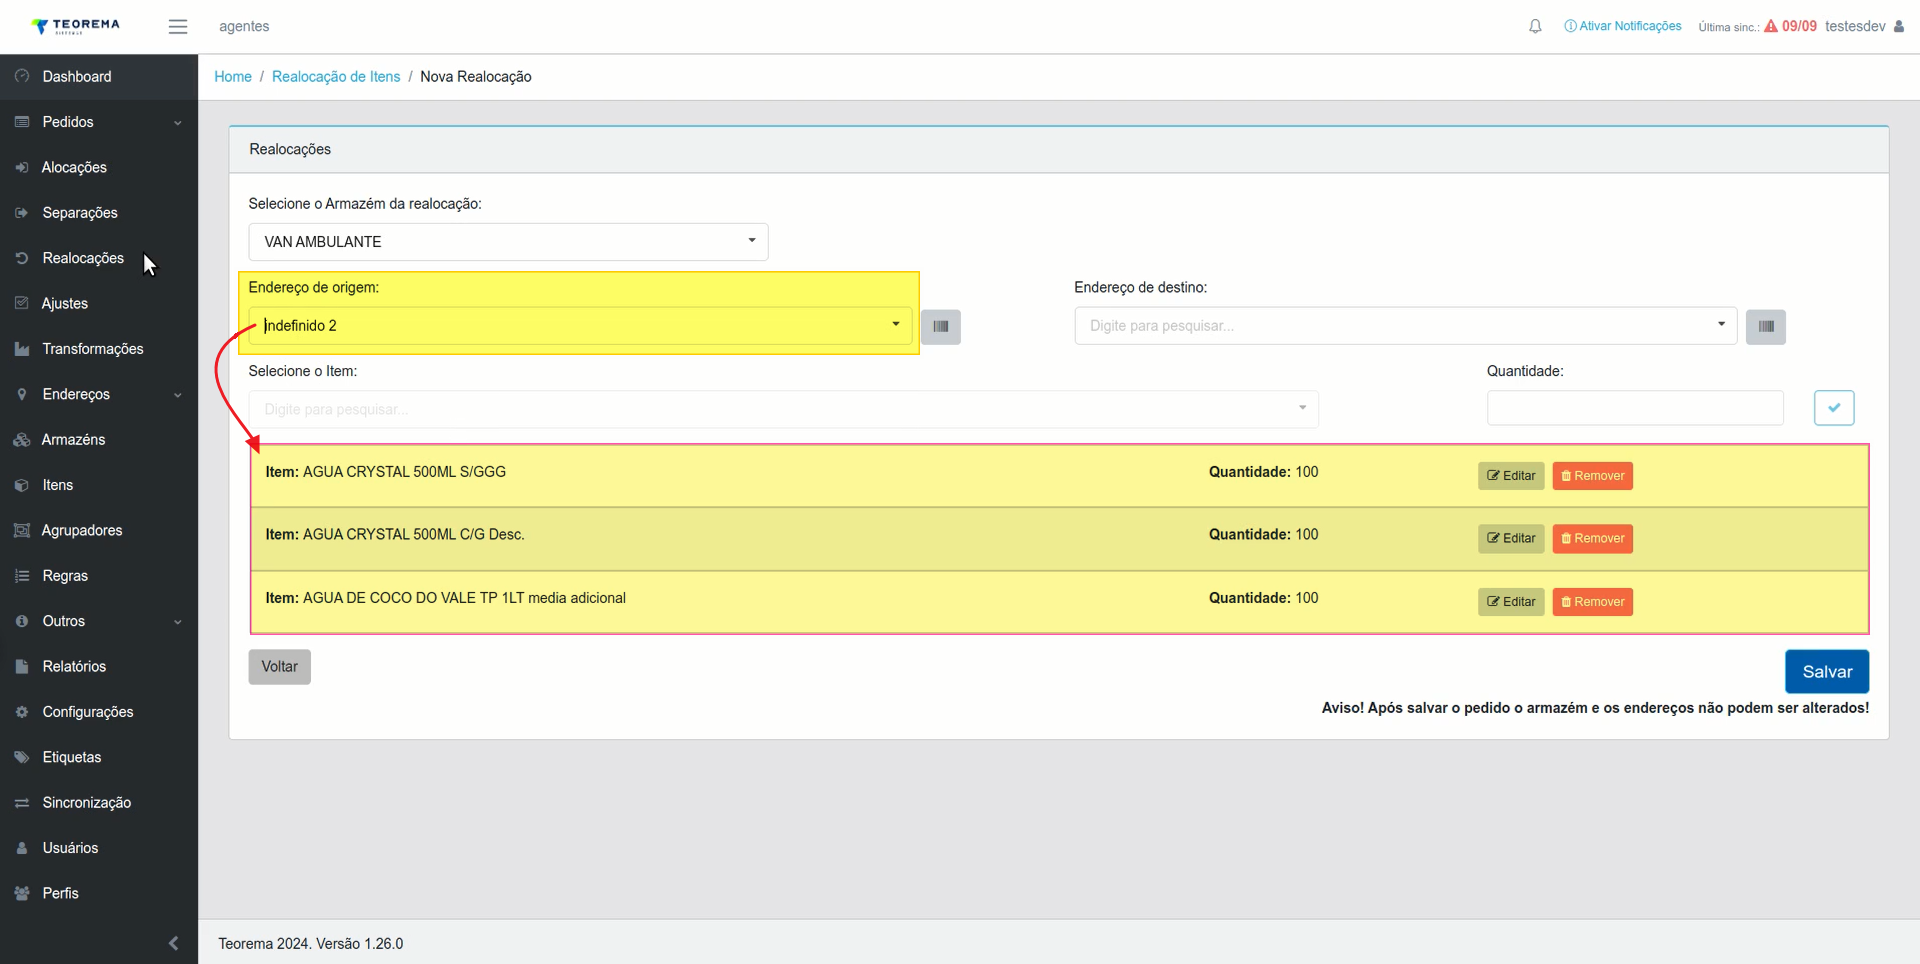This screenshot has height=964, width=1920.
Task: Click the Salvar button
Action: pos(1826,672)
